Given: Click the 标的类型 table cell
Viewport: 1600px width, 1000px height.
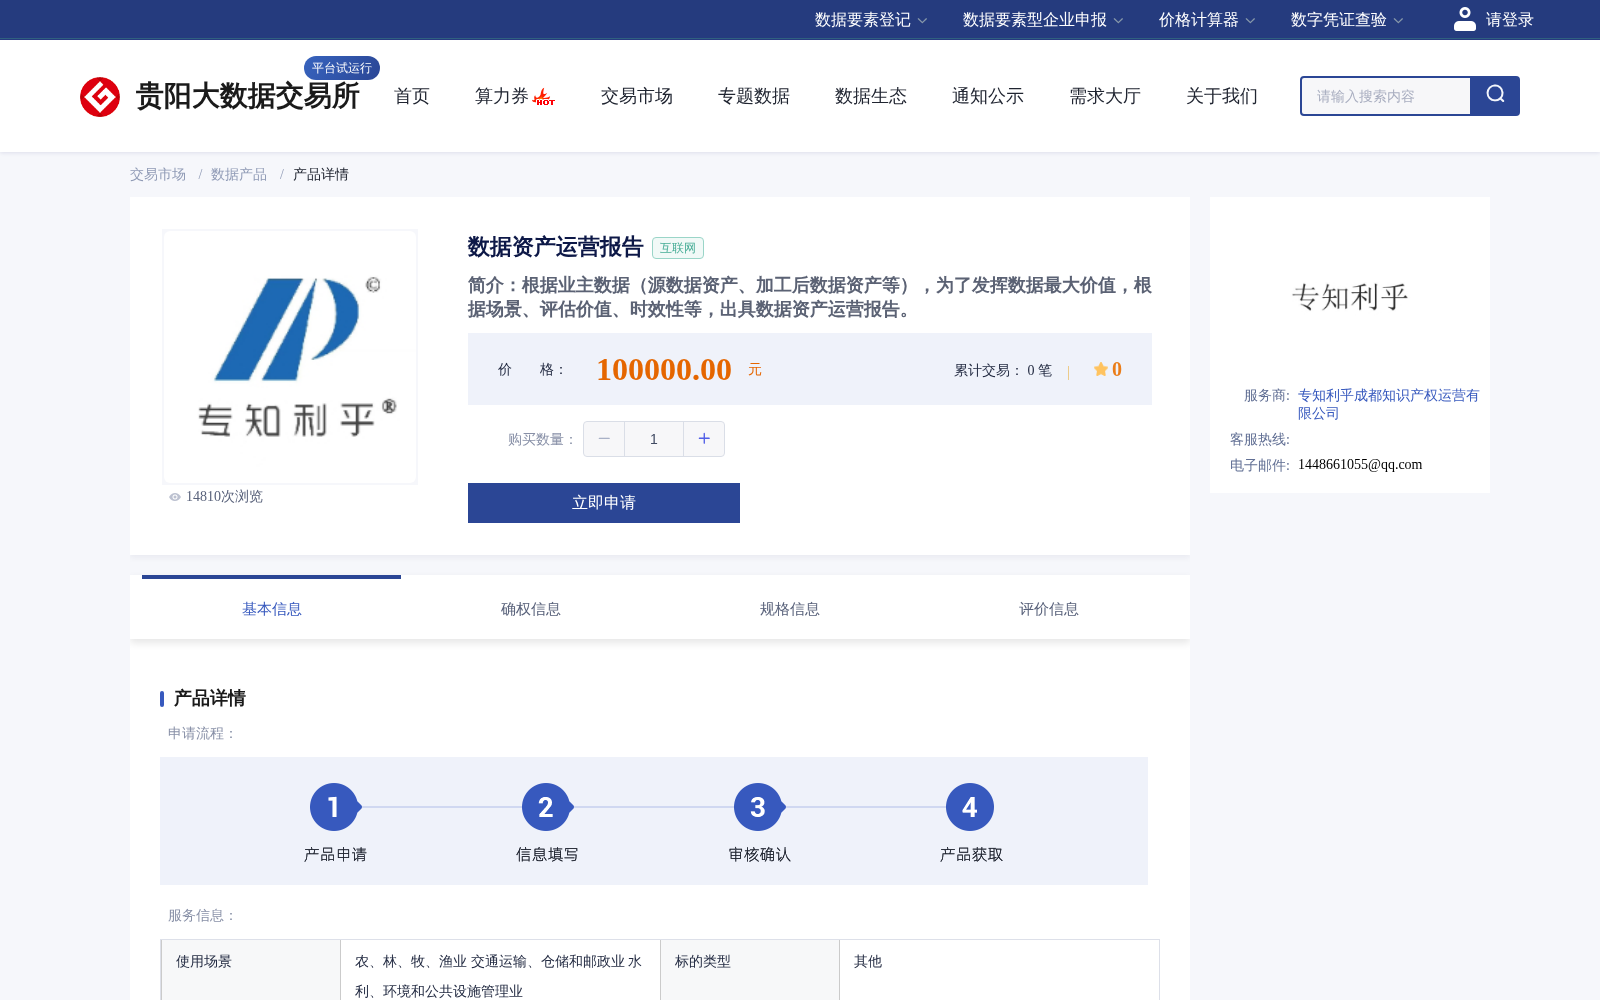Looking at the screenshot, I should tap(750, 970).
